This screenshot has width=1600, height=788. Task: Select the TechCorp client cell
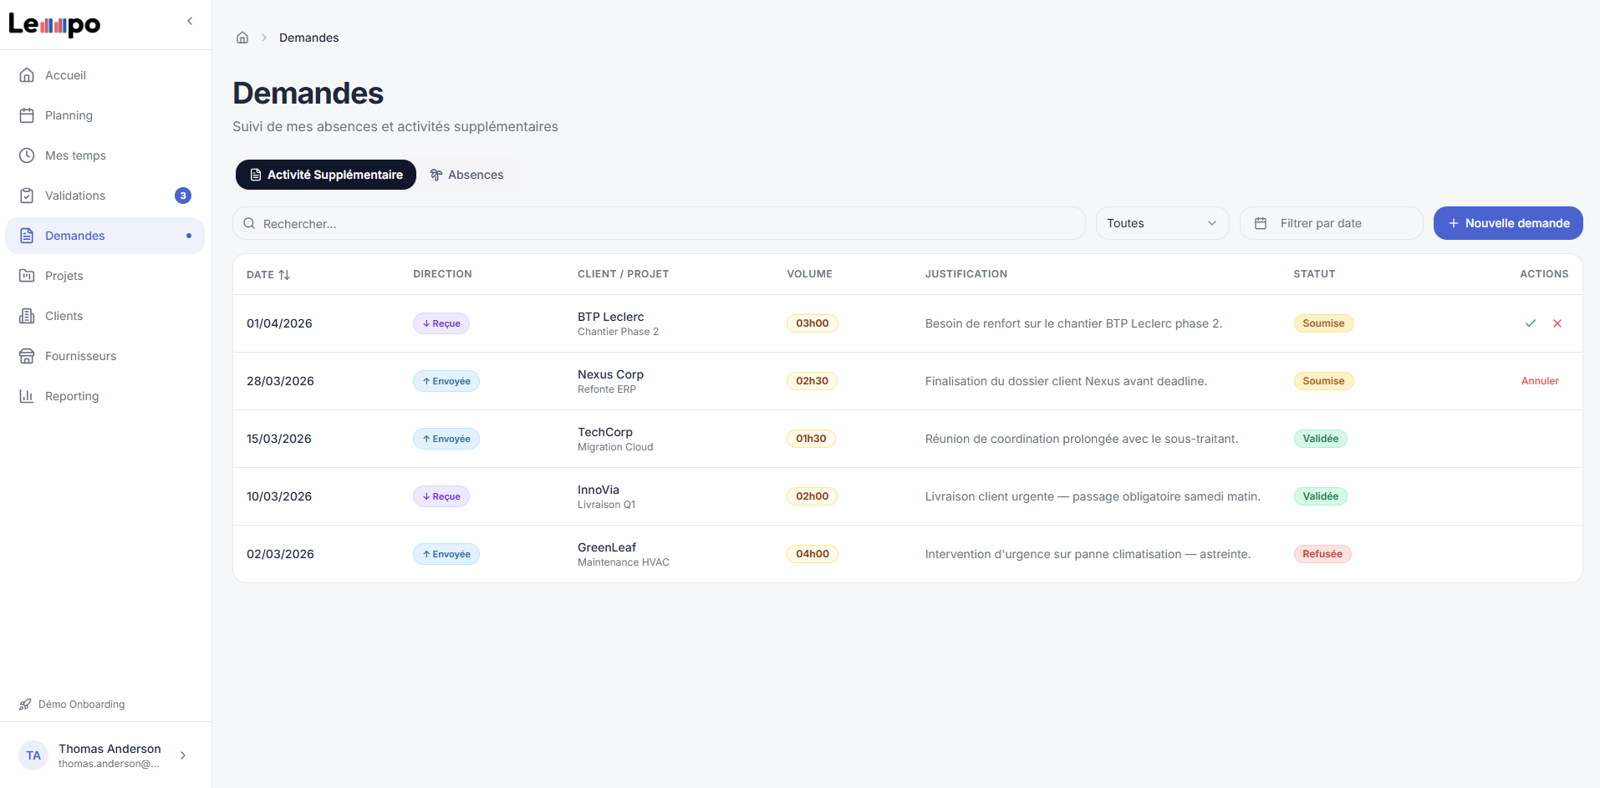click(x=615, y=439)
